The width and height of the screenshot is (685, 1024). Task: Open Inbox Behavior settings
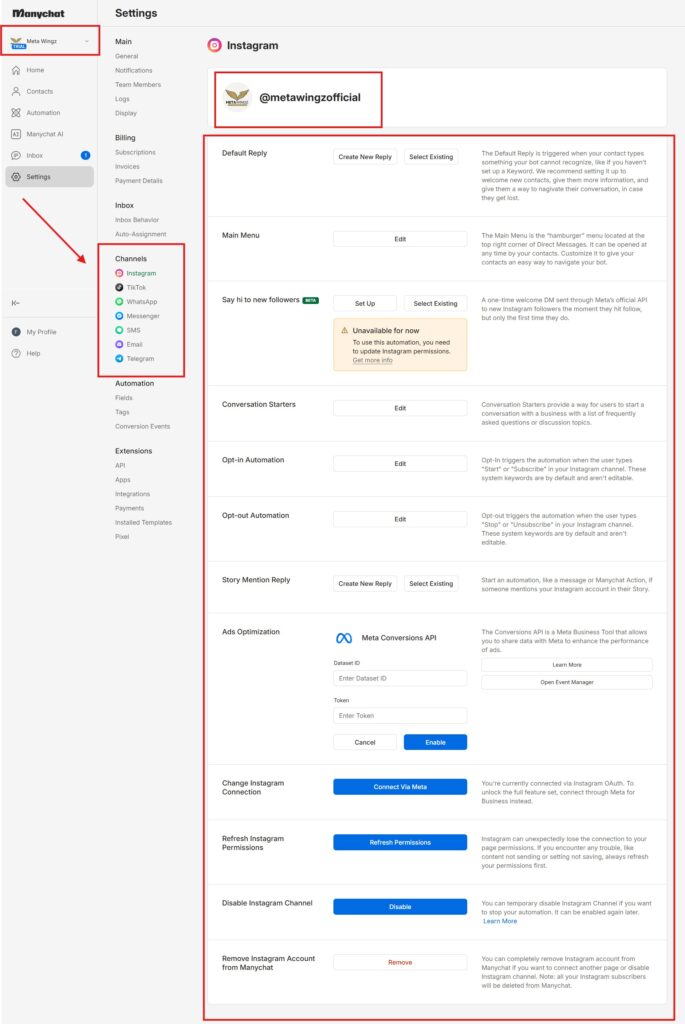pos(137,220)
